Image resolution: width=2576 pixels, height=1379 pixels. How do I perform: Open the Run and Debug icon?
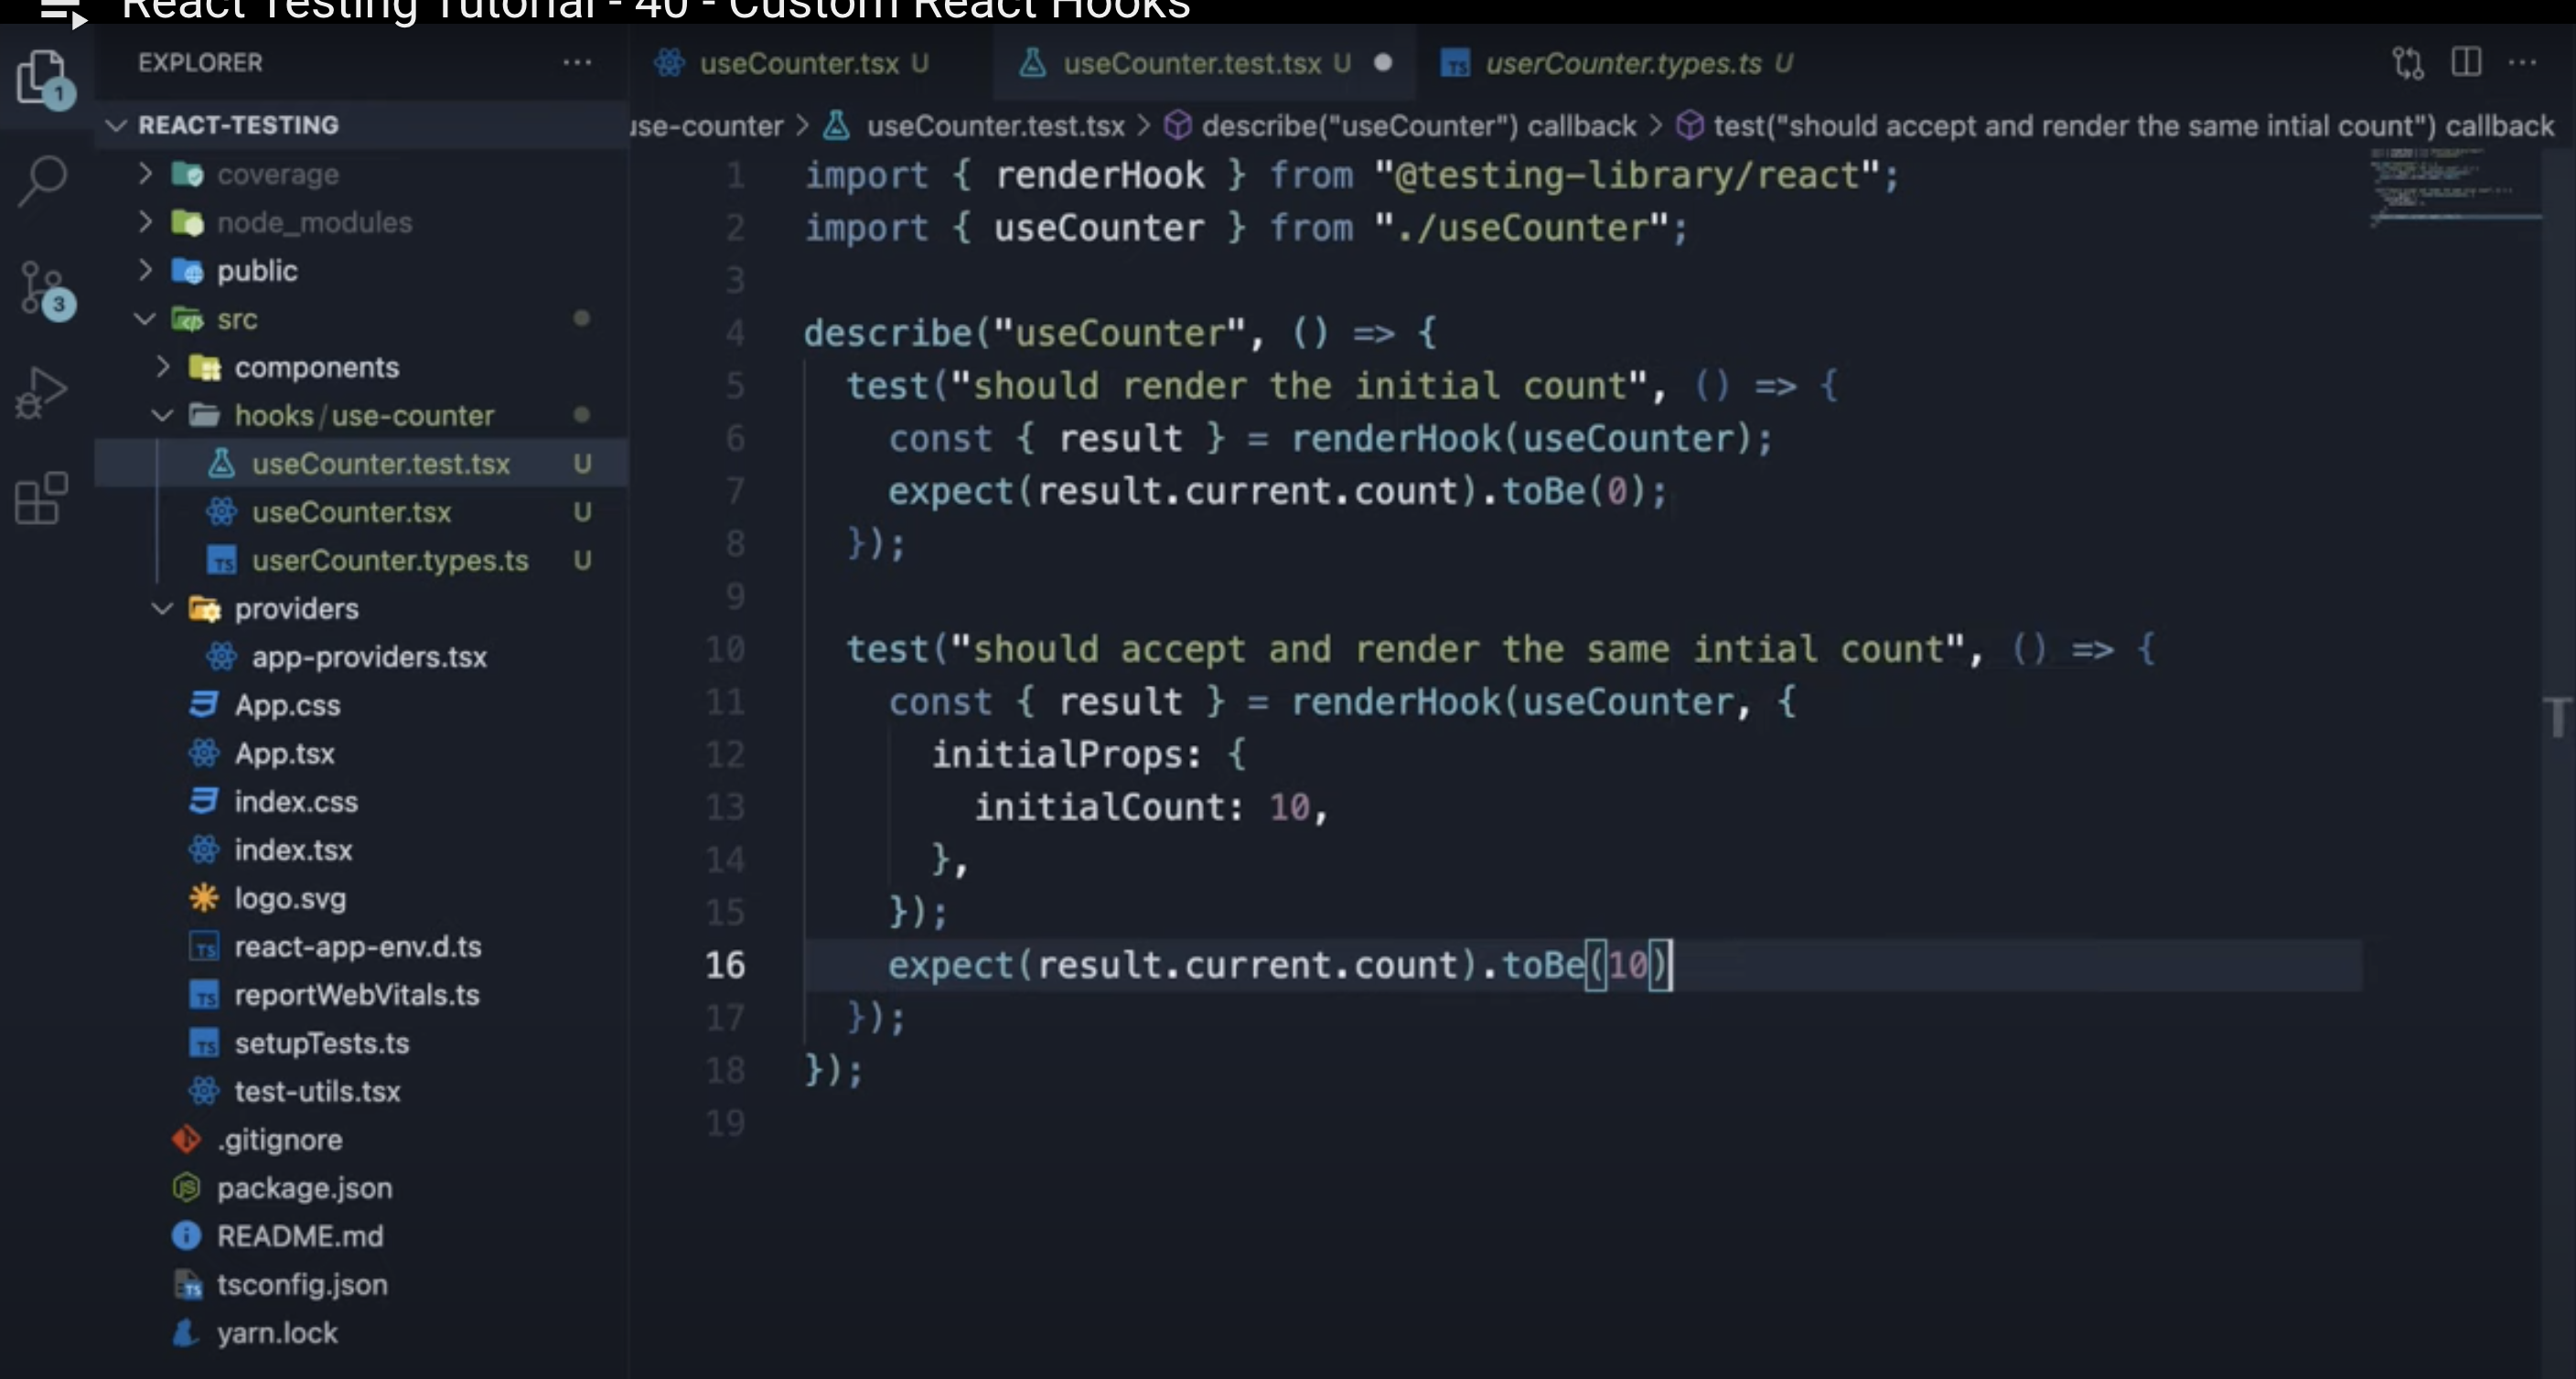(42, 392)
